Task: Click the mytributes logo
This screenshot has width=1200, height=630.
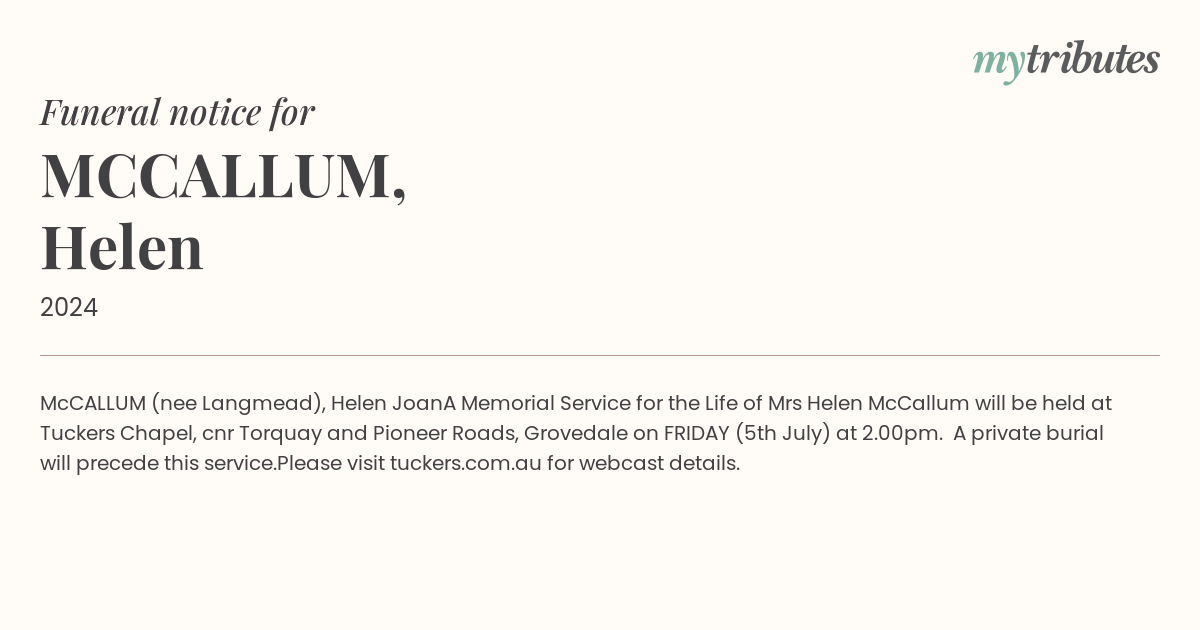Action: point(1066,60)
